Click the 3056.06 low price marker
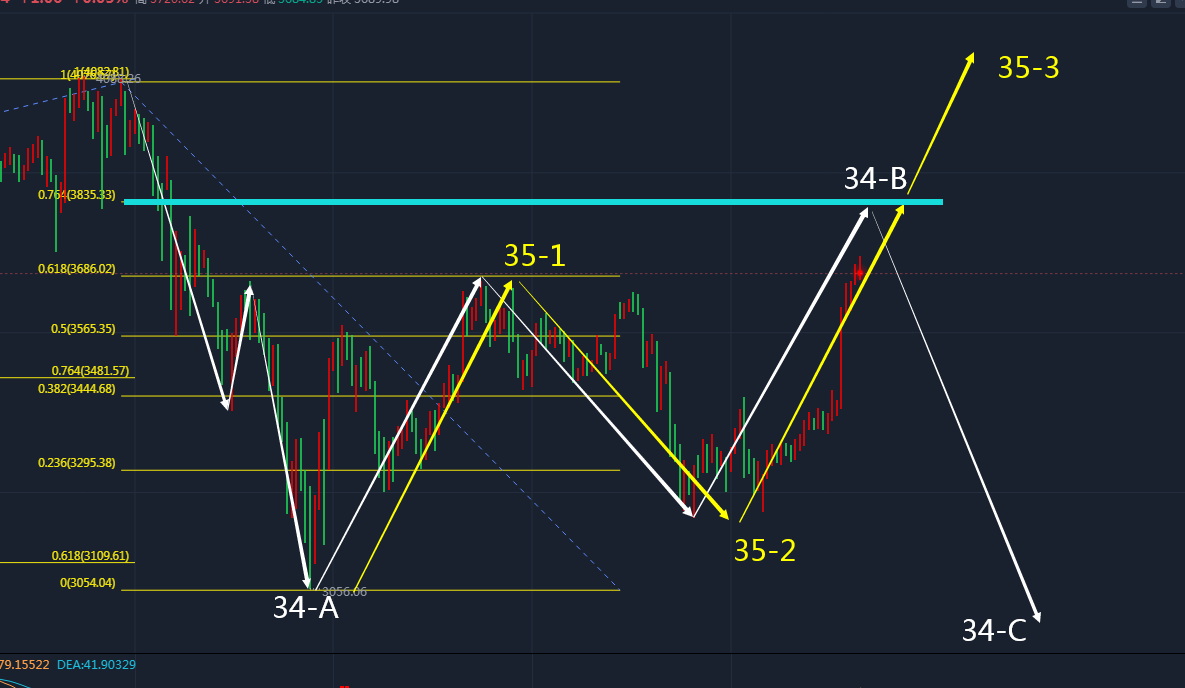Image resolution: width=1185 pixels, height=688 pixels. click(x=343, y=592)
